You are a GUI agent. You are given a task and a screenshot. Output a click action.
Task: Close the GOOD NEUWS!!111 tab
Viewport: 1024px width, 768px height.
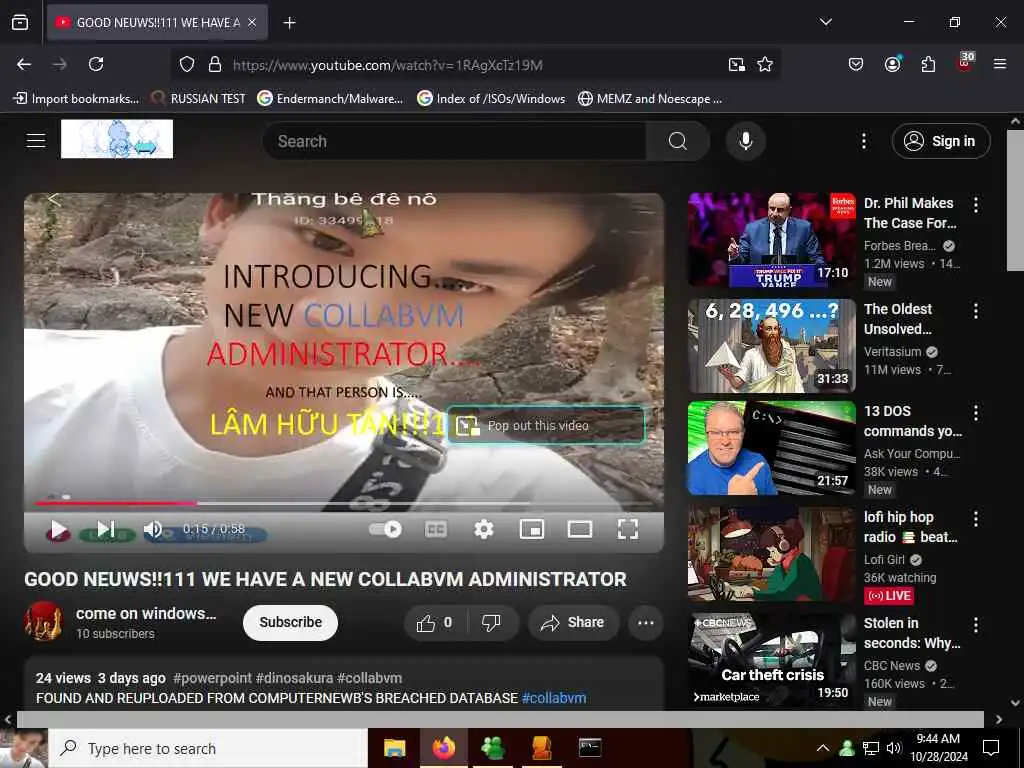pos(252,23)
